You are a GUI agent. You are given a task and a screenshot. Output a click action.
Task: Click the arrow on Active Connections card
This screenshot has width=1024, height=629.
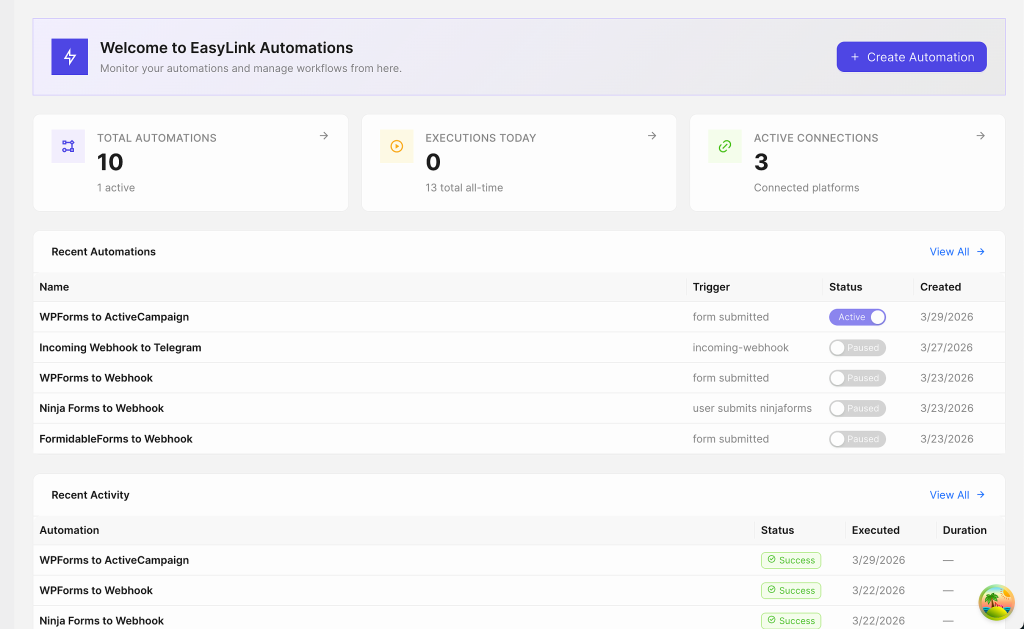(981, 136)
